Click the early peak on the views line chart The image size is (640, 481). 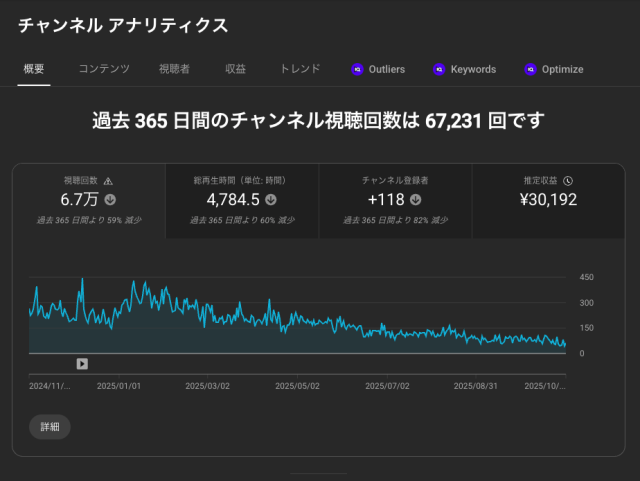click(82, 279)
